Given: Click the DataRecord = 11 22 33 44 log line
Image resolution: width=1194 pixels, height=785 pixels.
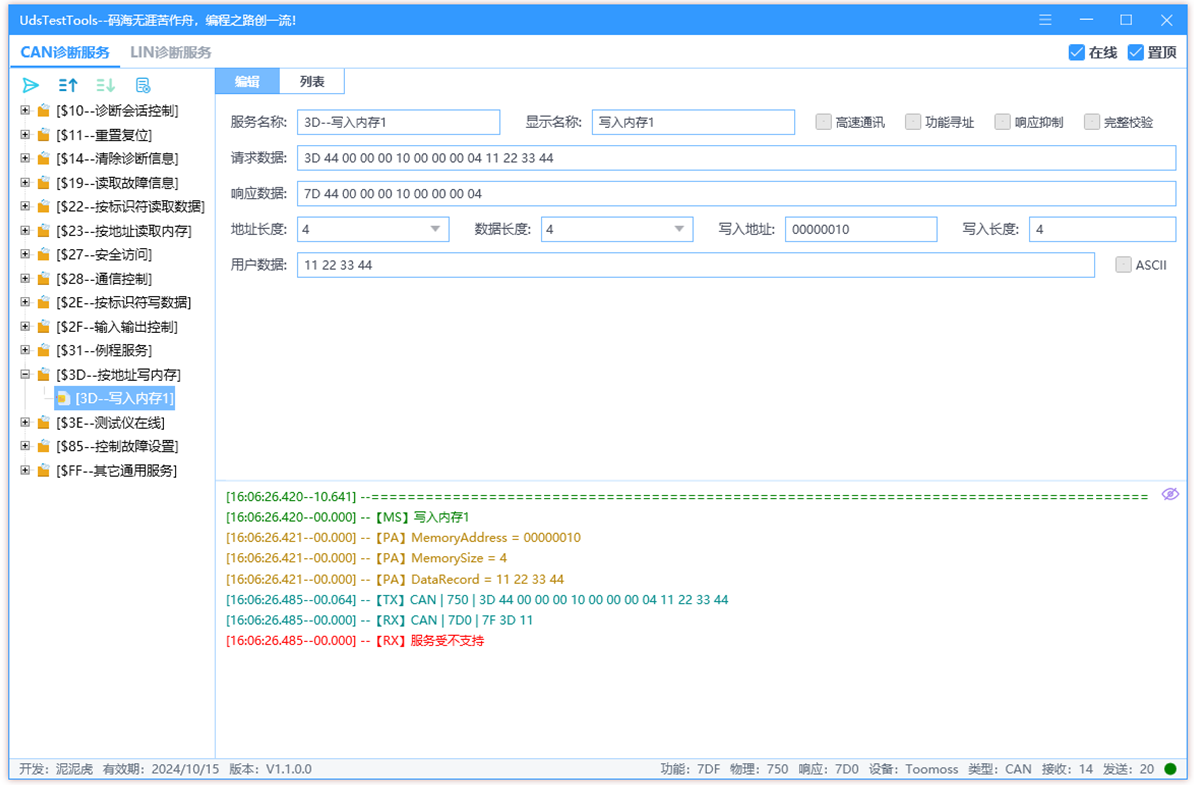Looking at the screenshot, I should click(x=394, y=579).
